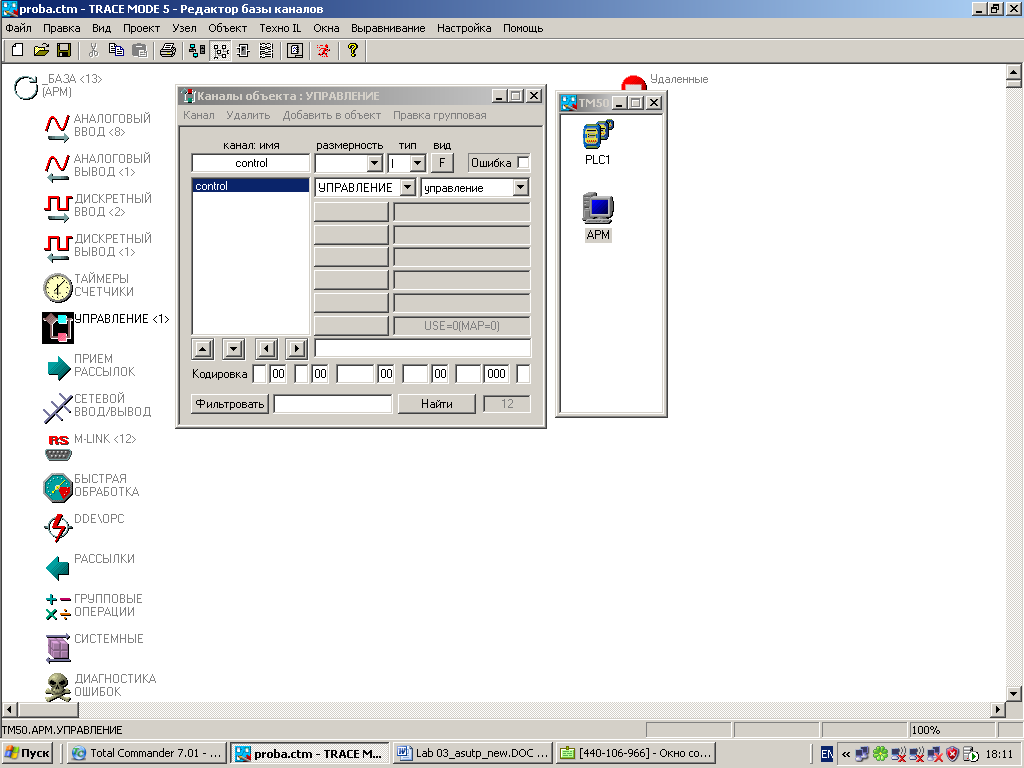
Task: Open the управление subtype dropdown
Action: pos(520,187)
